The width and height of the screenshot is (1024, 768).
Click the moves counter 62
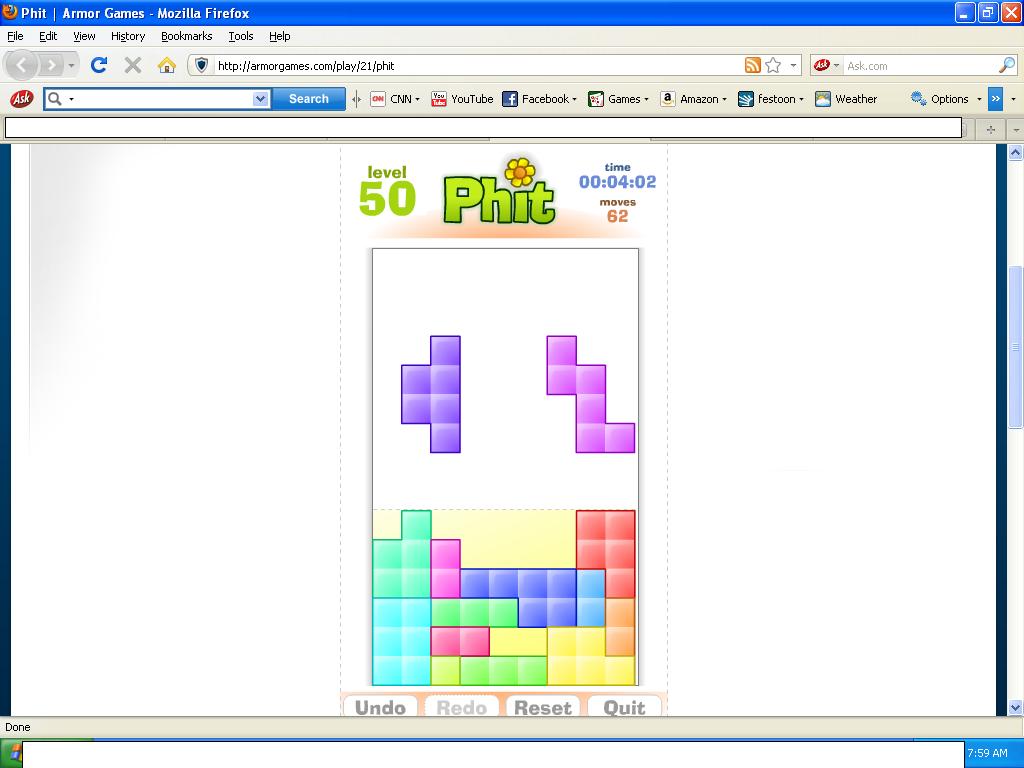tap(617, 216)
